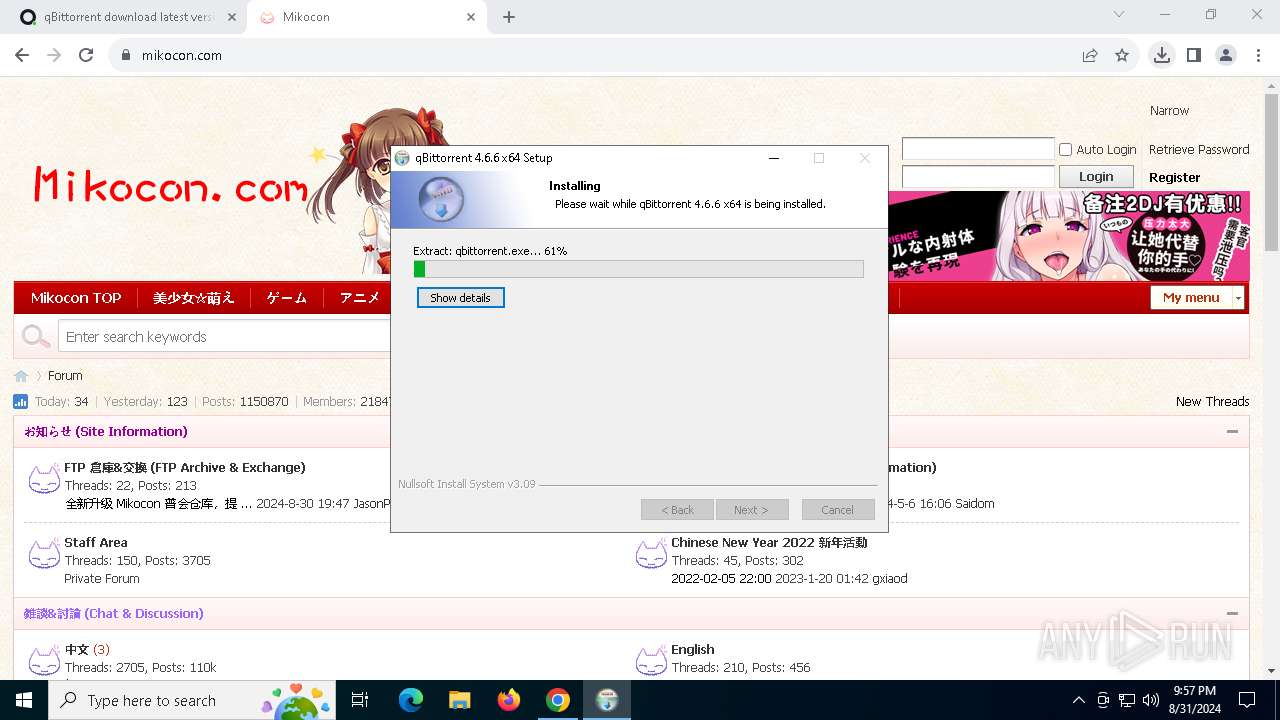Screen dimensions: 1280x720
Task: Click the taskbar clock showing 9:57 PM
Action: tap(1195, 700)
